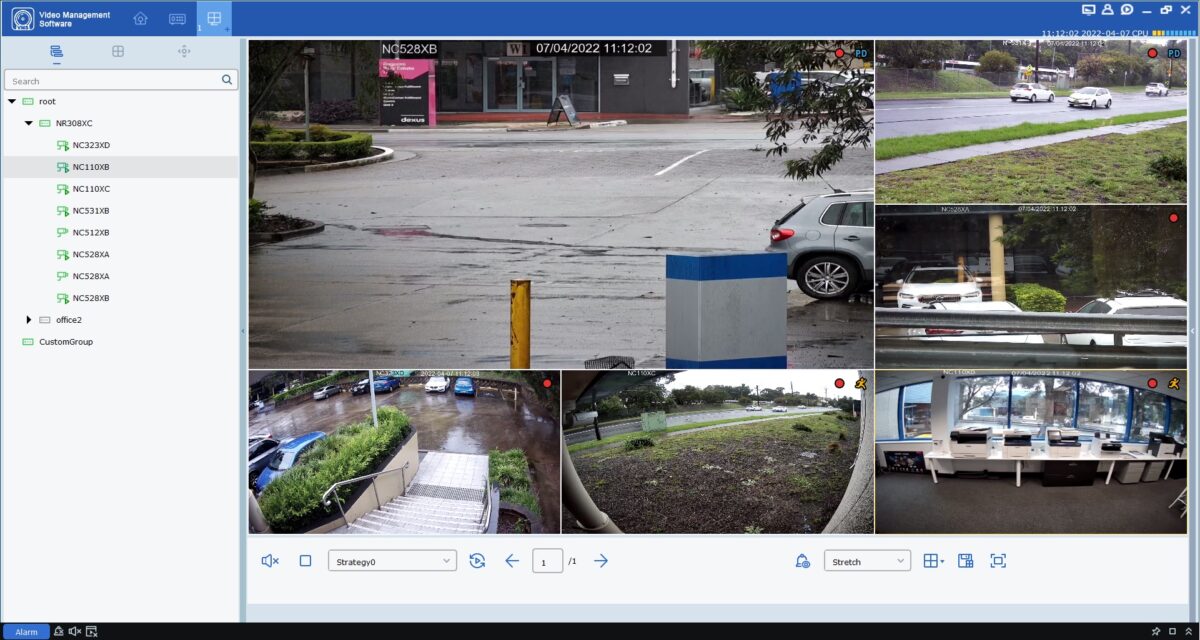Click the Search devices input field
Screen dimensions: 1200x640
(x=112, y=81)
